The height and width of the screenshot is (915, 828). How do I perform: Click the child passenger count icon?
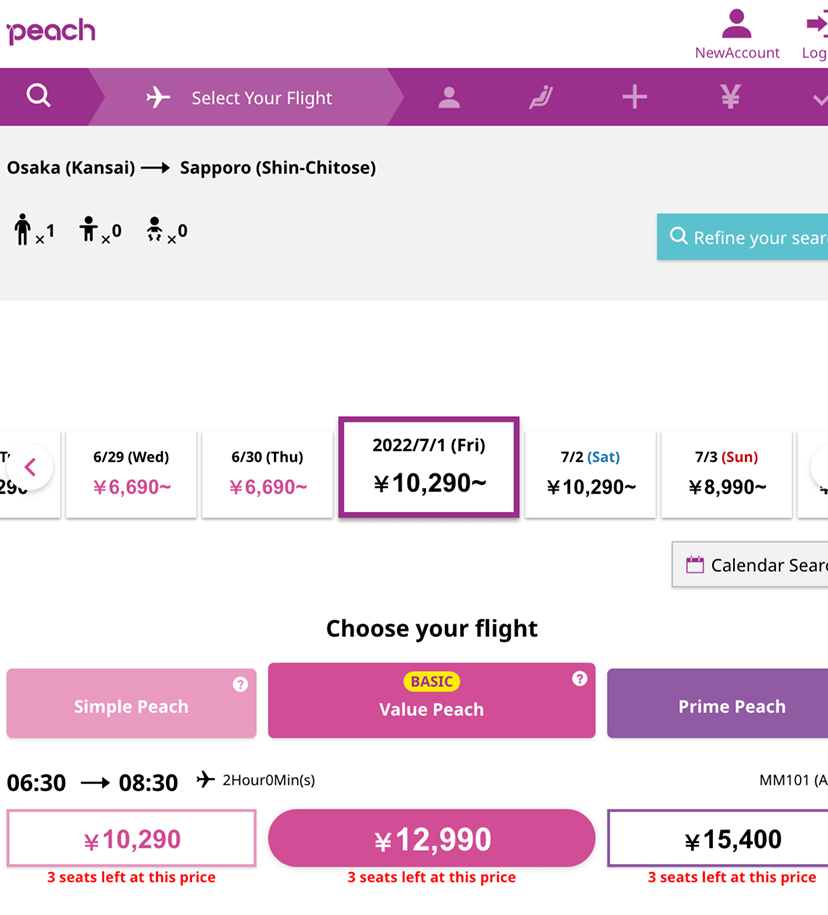(x=89, y=229)
